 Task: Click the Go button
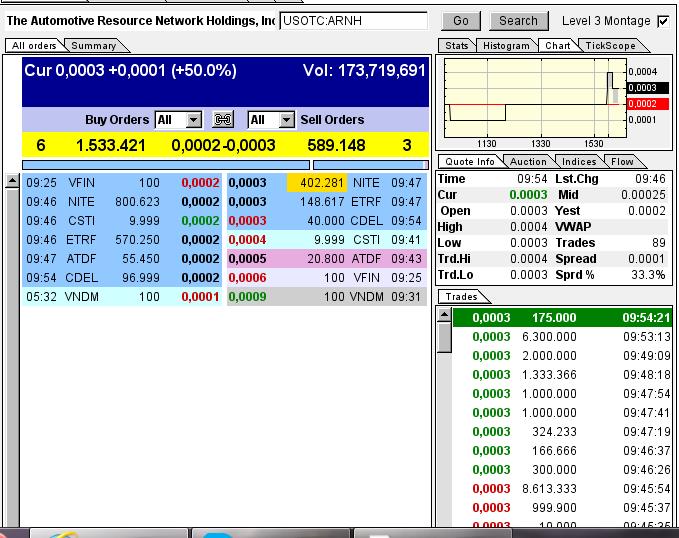461,21
